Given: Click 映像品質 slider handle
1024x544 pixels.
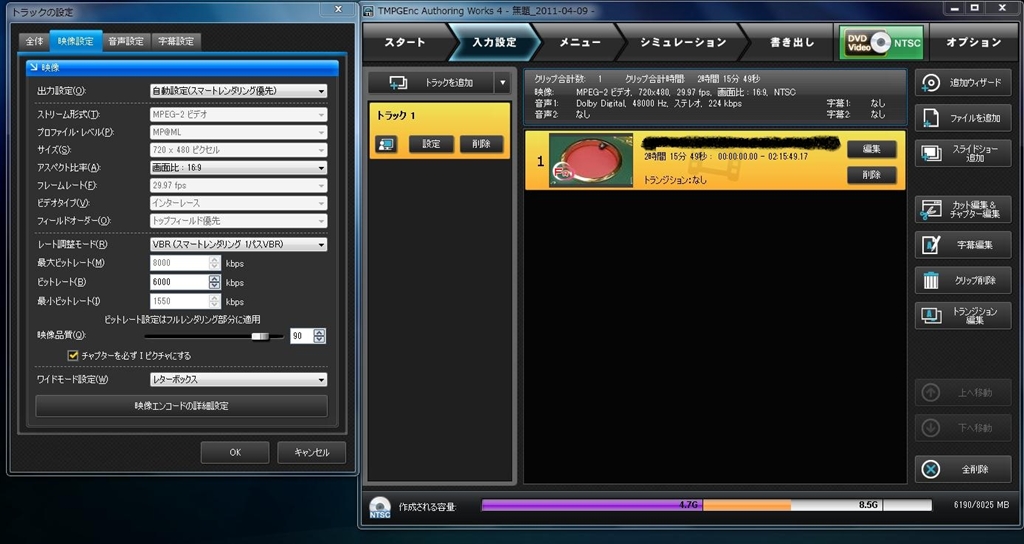Looking at the screenshot, I should 260,336.
